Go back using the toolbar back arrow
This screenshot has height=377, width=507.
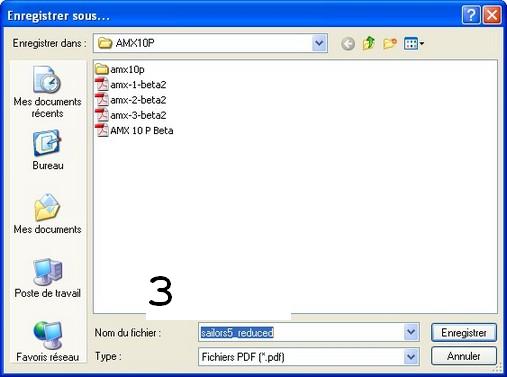coord(348,44)
